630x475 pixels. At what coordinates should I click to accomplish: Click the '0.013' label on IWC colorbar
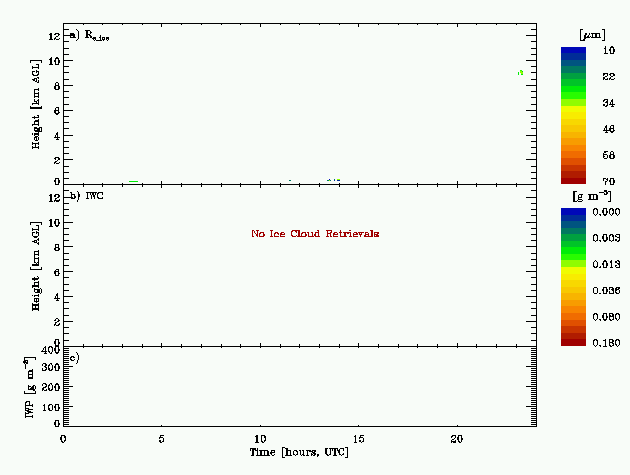click(x=606, y=264)
